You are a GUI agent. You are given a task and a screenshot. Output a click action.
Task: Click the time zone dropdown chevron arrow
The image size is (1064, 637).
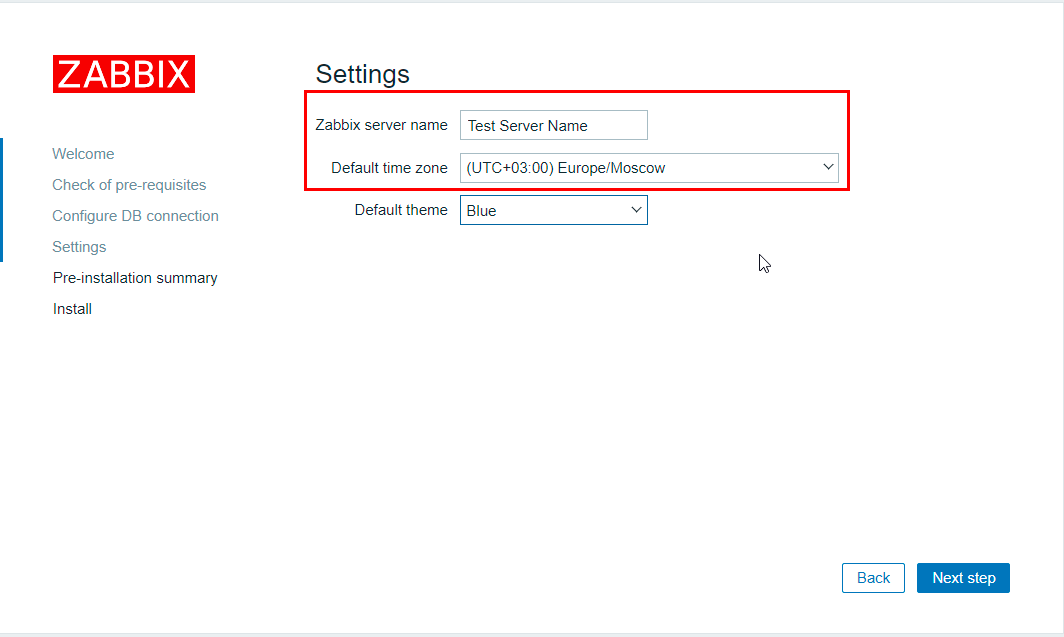point(828,168)
